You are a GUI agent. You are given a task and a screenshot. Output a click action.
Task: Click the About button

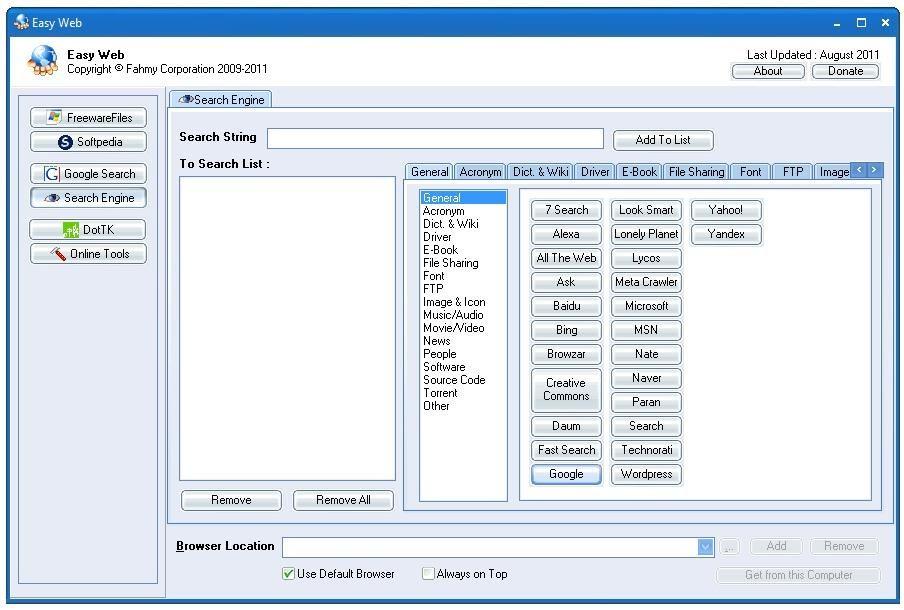point(767,71)
